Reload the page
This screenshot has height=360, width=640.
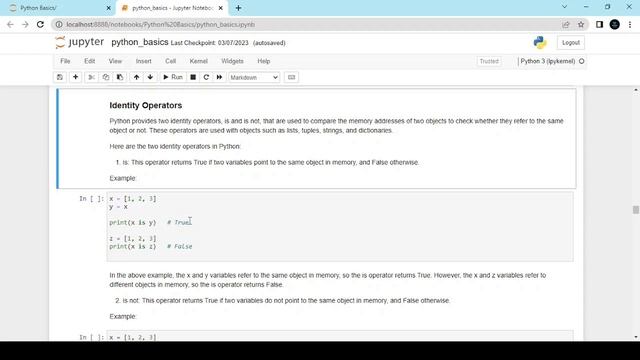pyautogui.click(x=40, y=24)
